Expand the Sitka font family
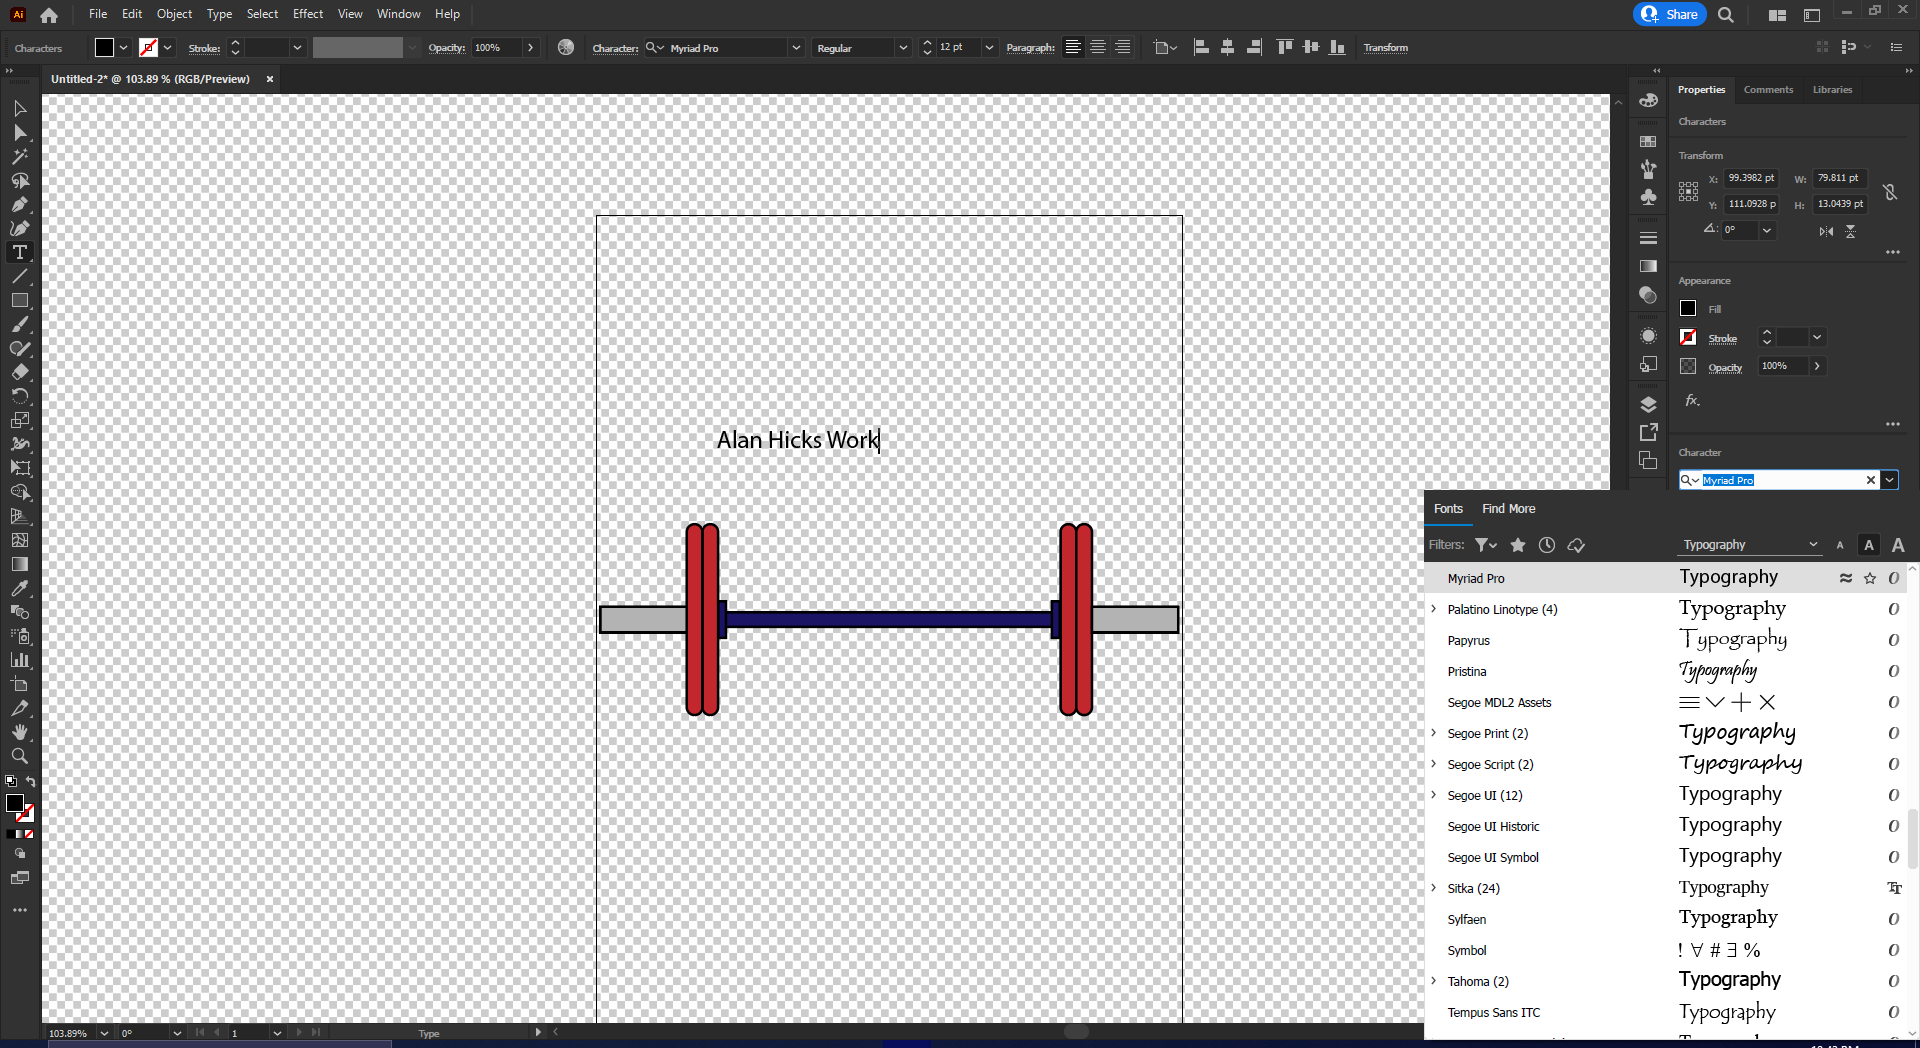The width and height of the screenshot is (1920, 1048). click(1435, 888)
